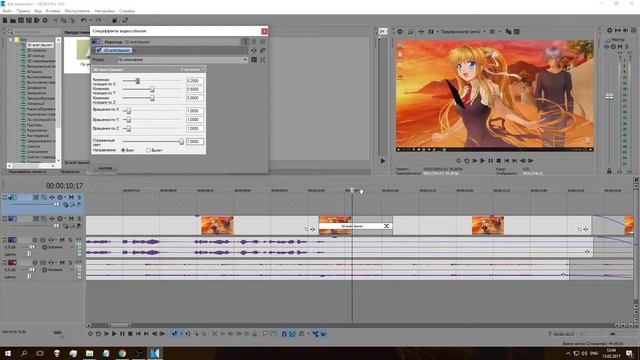Open undo history dropdown arrow
640x360 pixels.
click(90, 20)
